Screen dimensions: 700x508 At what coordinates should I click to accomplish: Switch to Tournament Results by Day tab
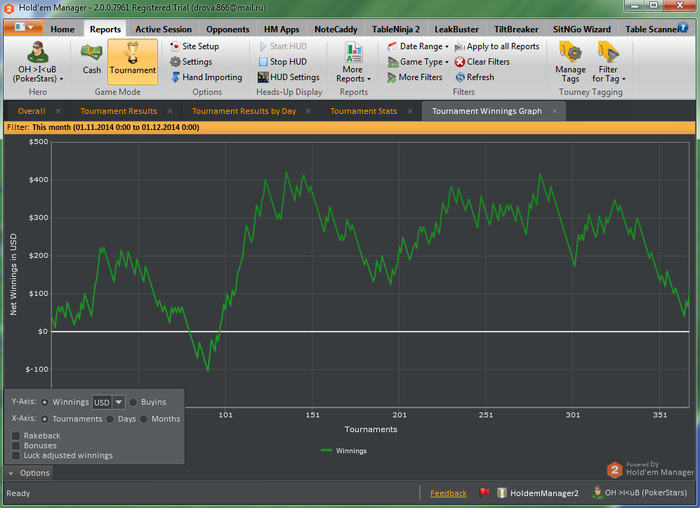point(244,111)
